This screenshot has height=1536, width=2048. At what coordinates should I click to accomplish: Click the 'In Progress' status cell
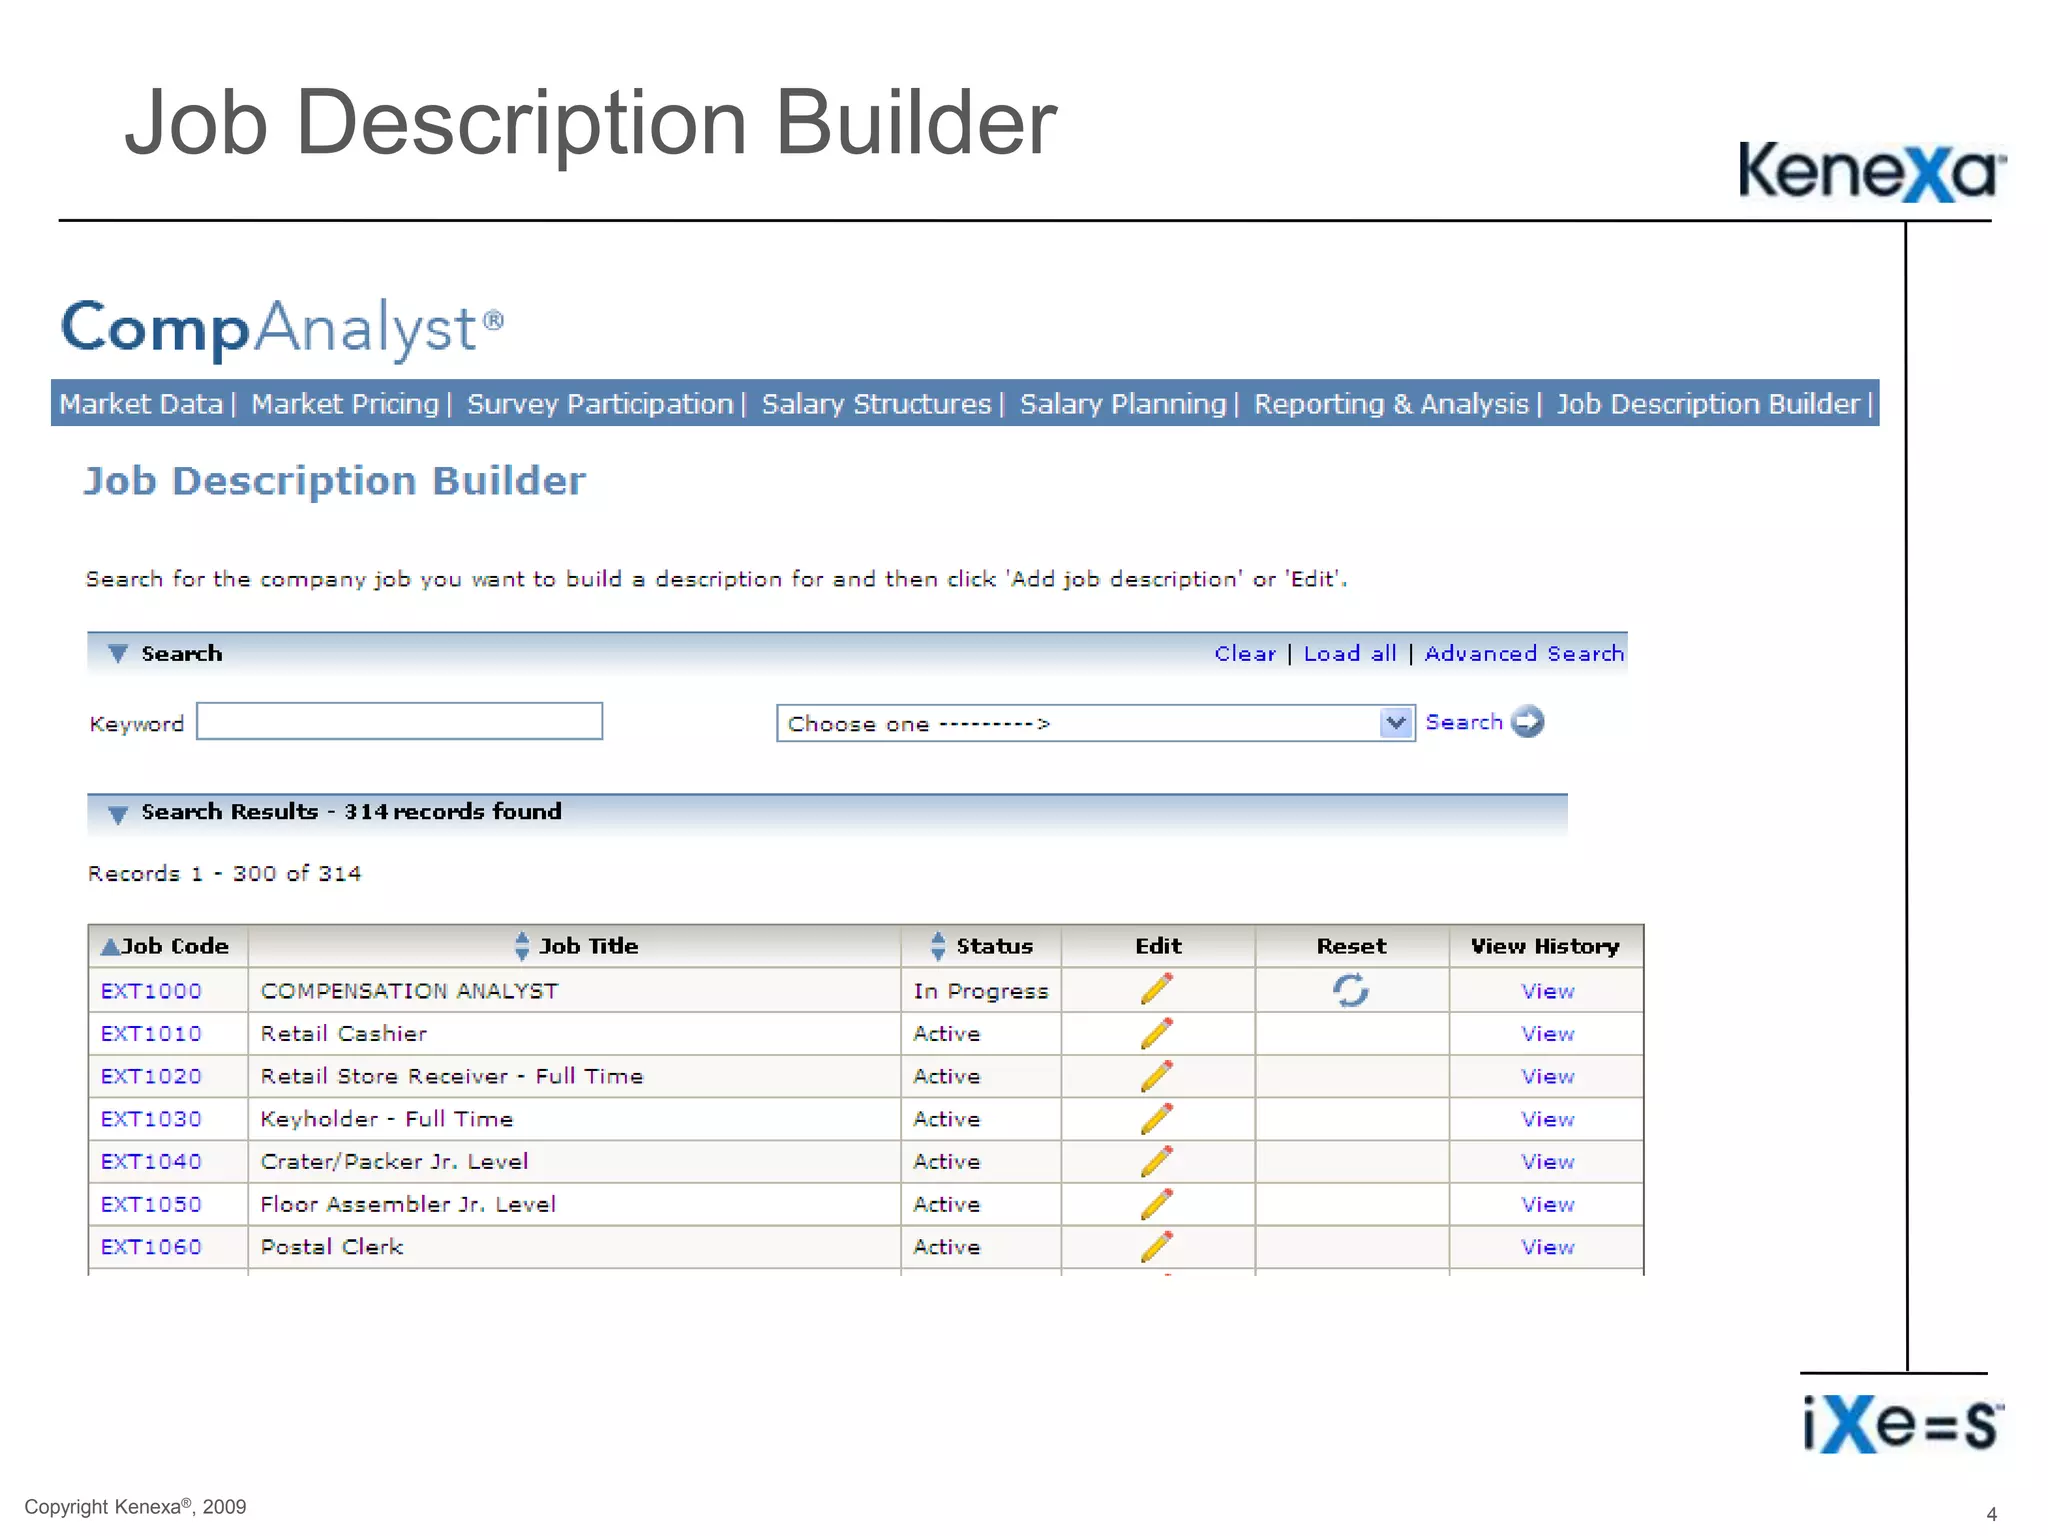[980, 991]
